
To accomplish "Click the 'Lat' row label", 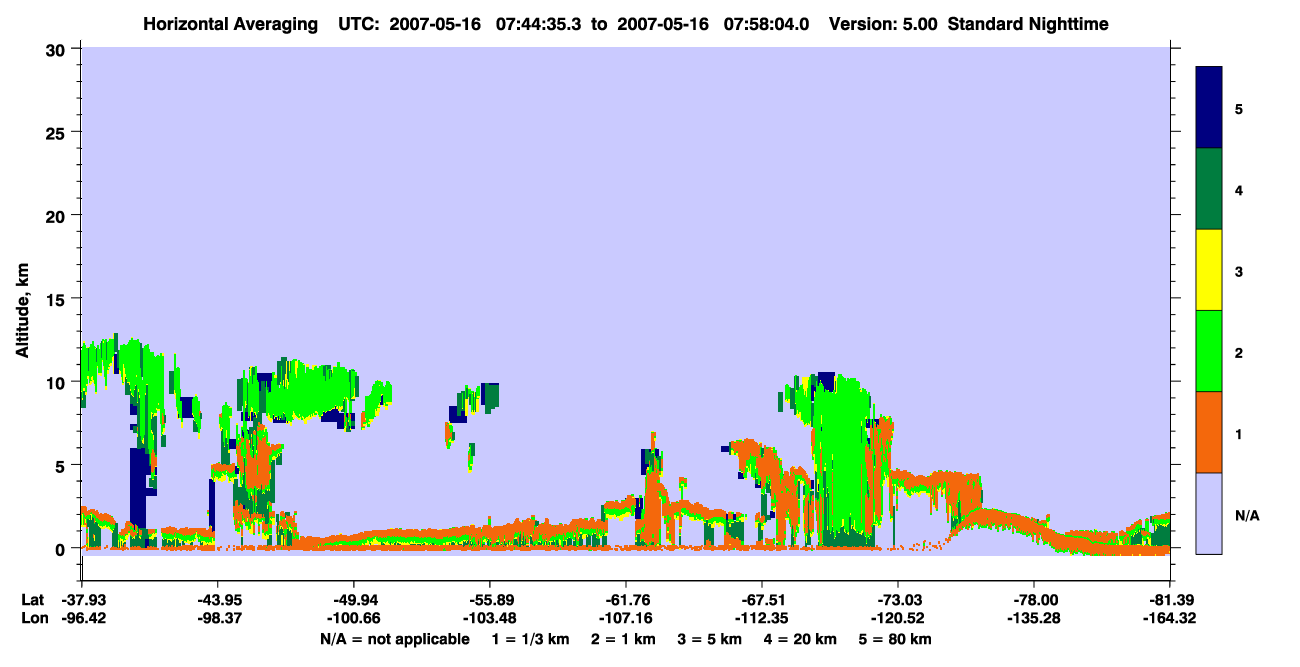I will (32, 600).
